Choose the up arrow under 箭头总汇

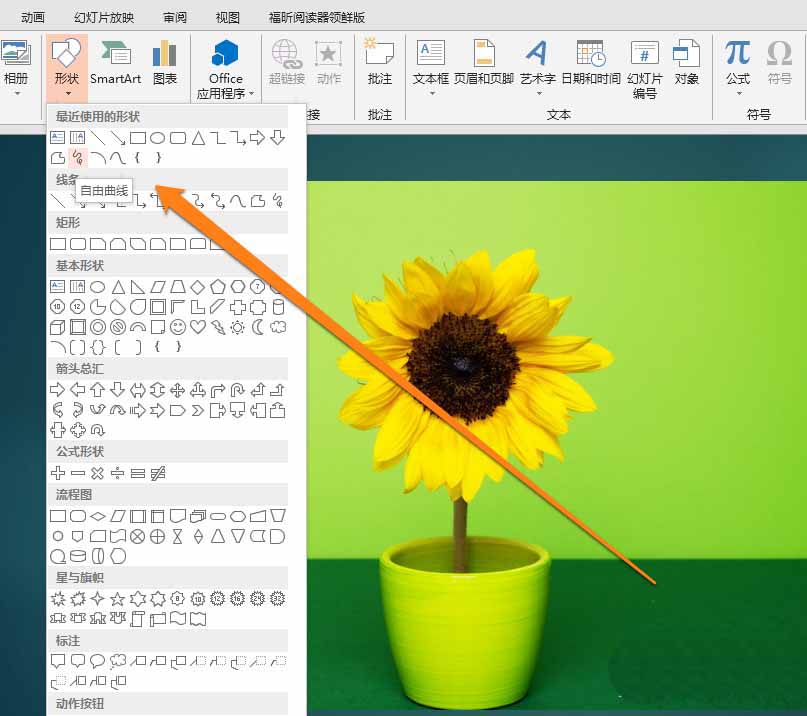pos(98,390)
